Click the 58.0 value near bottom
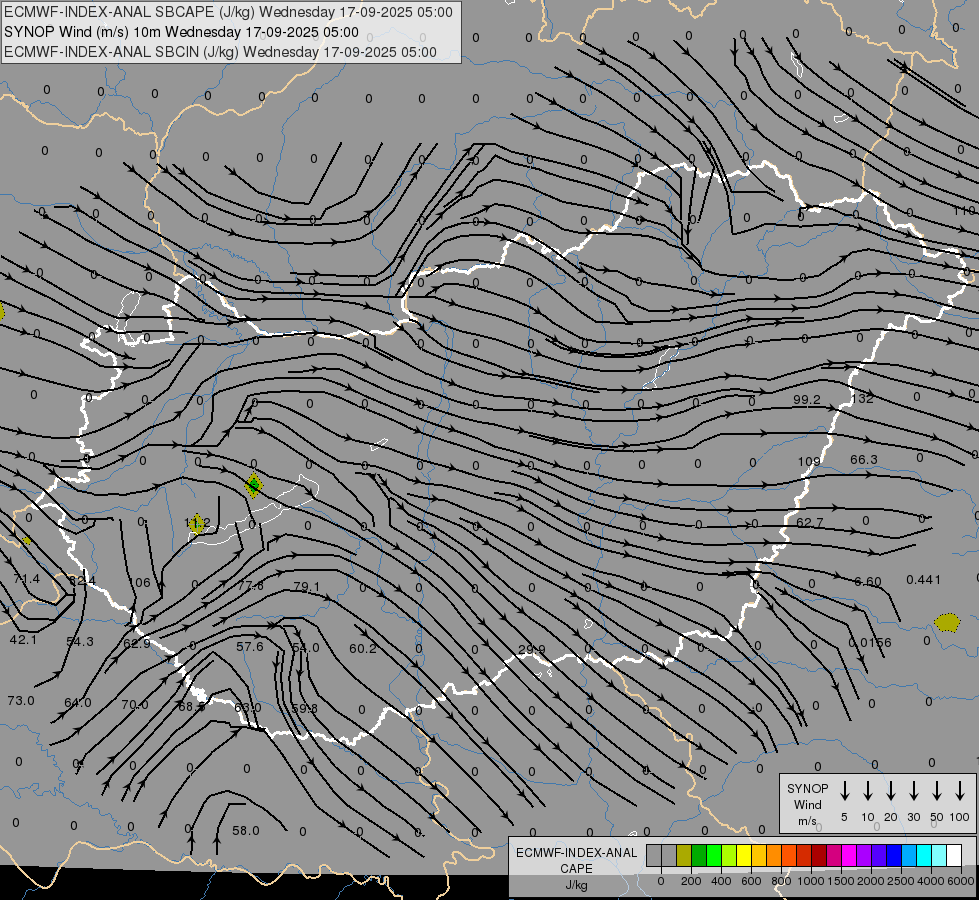This screenshot has height=900, width=979. pyautogui.click(x=245, y=830)
